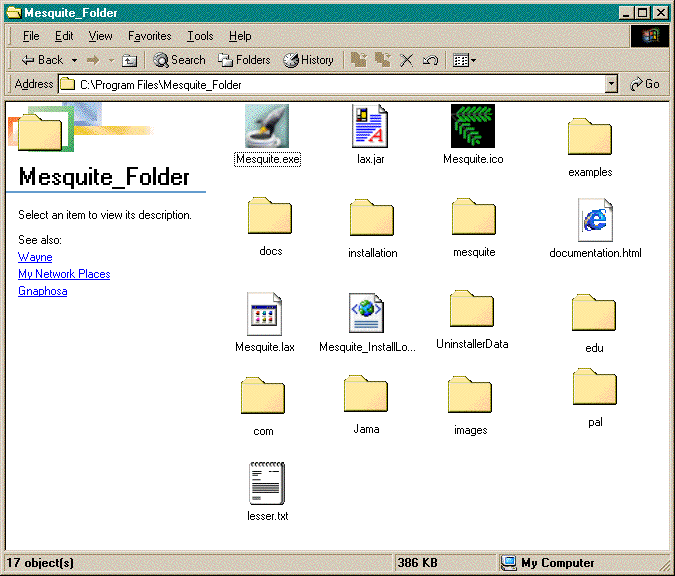Click the Up folder toolbar button

tap(129, 60)
